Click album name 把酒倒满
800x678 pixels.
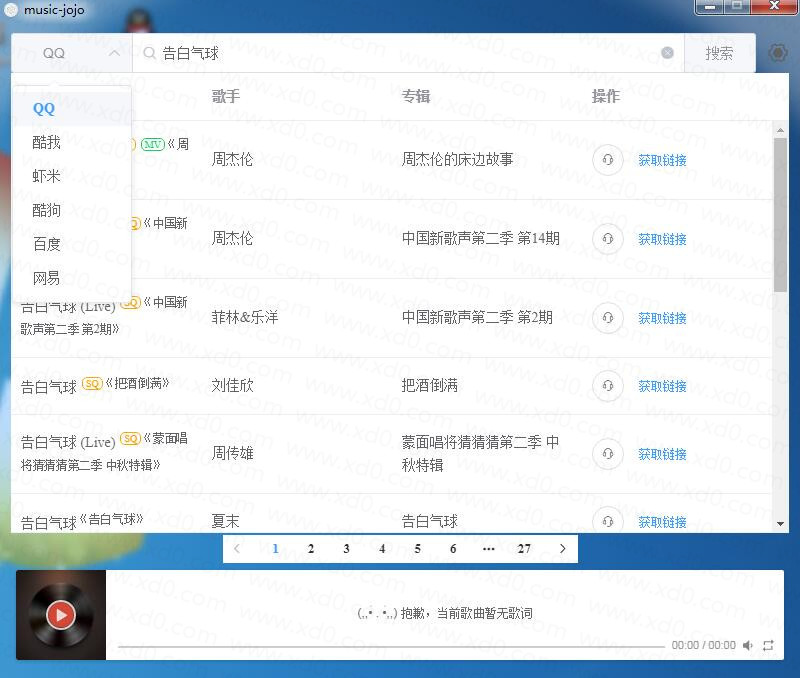tap(430, 385)
